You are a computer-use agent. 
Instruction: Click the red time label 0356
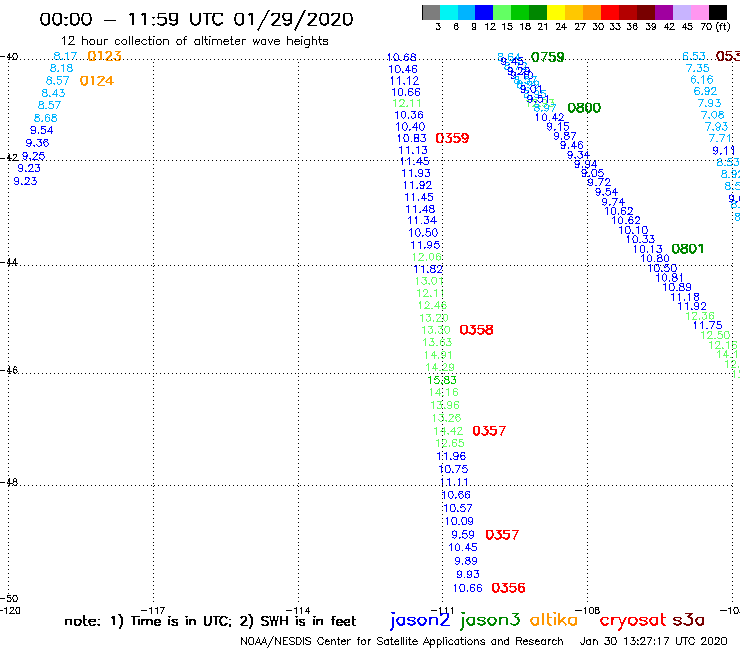[x=508, y=588]
